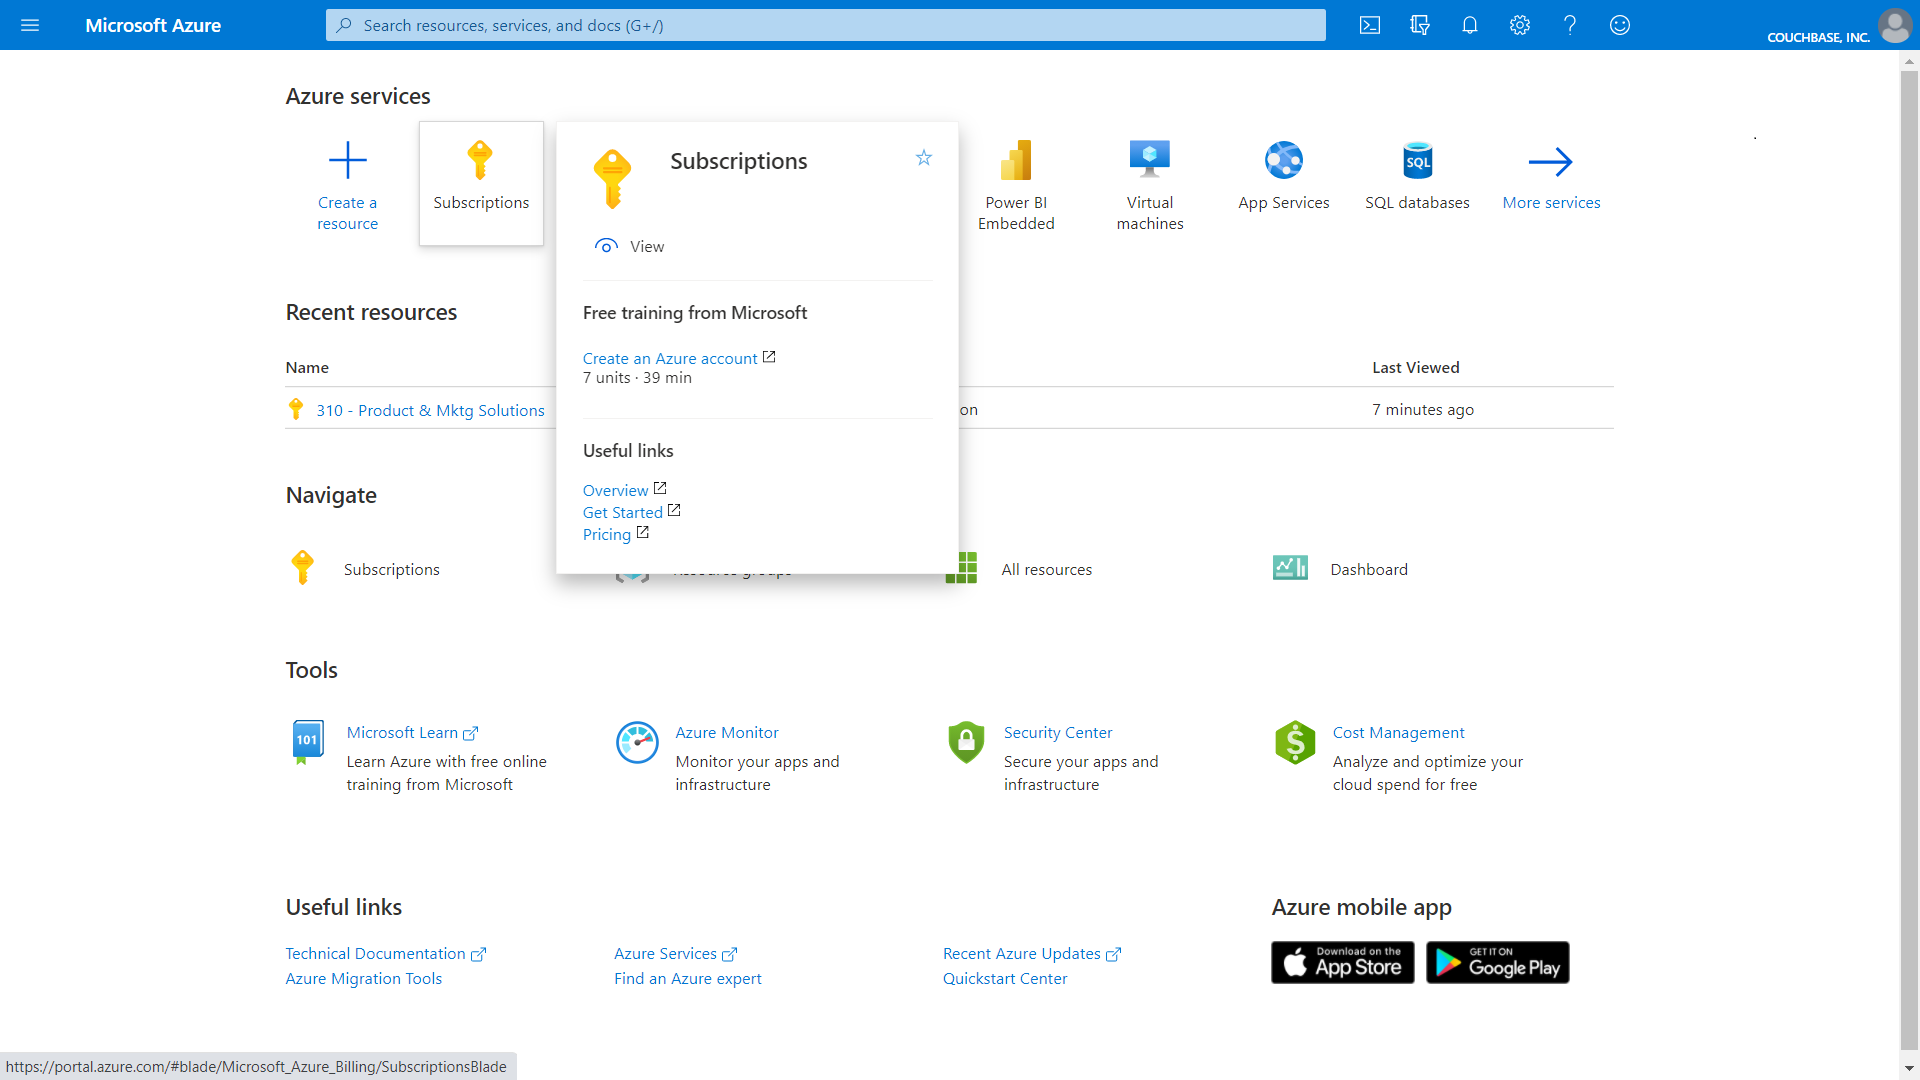The height and width of the screenshot is (1080, 1920).
Task: Click the search resources input field
Action: (x=825, y=25)
